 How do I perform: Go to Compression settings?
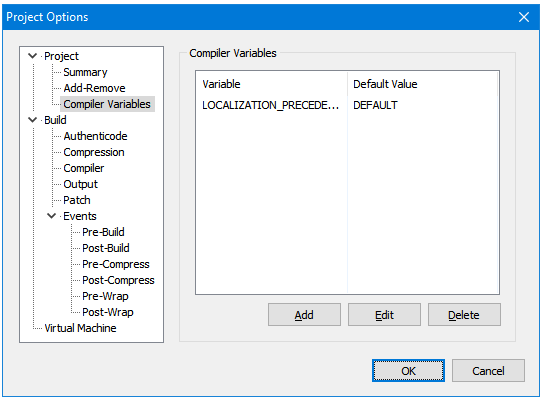94,152
